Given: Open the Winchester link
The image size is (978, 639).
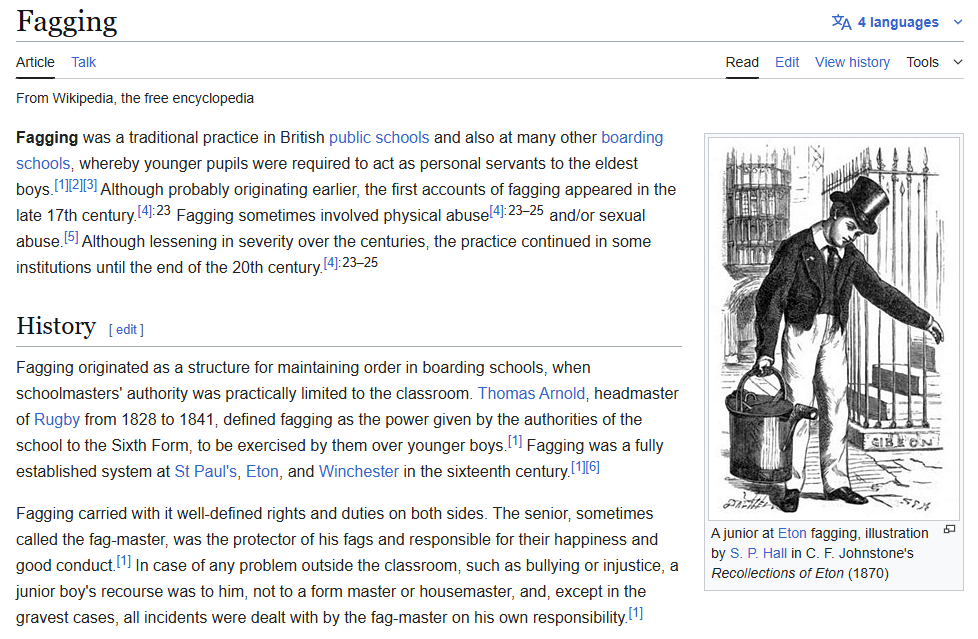Looking at the screenshot, I should (359, 471).
